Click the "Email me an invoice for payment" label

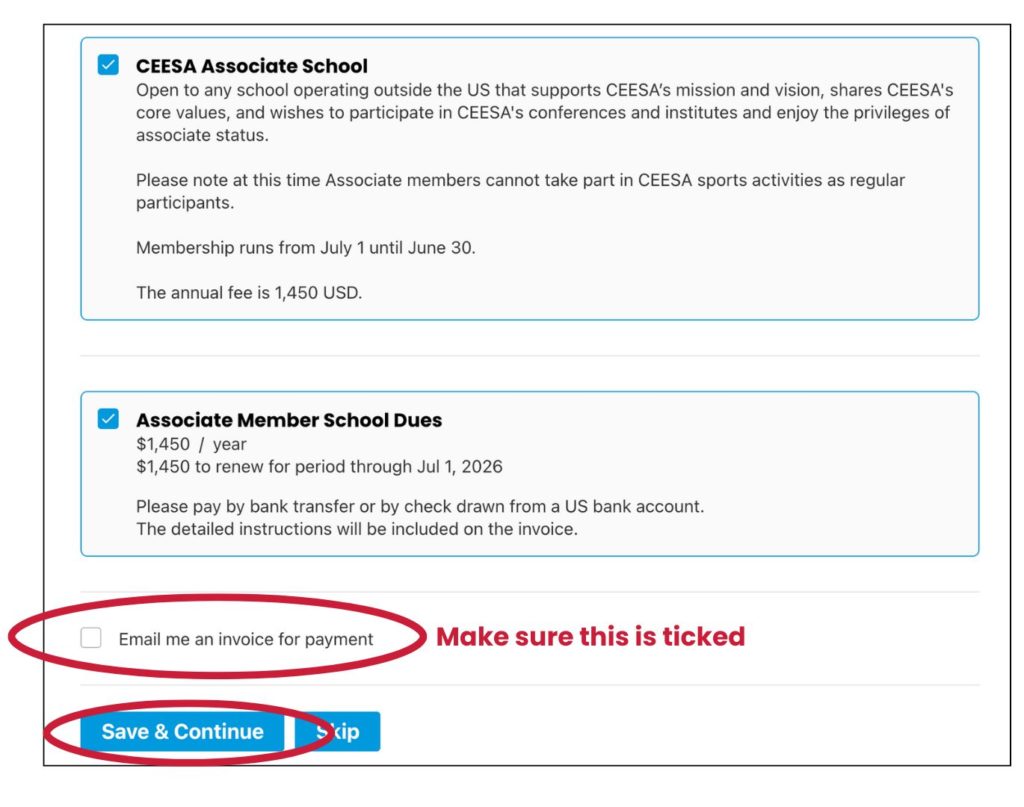coord(245,639)
